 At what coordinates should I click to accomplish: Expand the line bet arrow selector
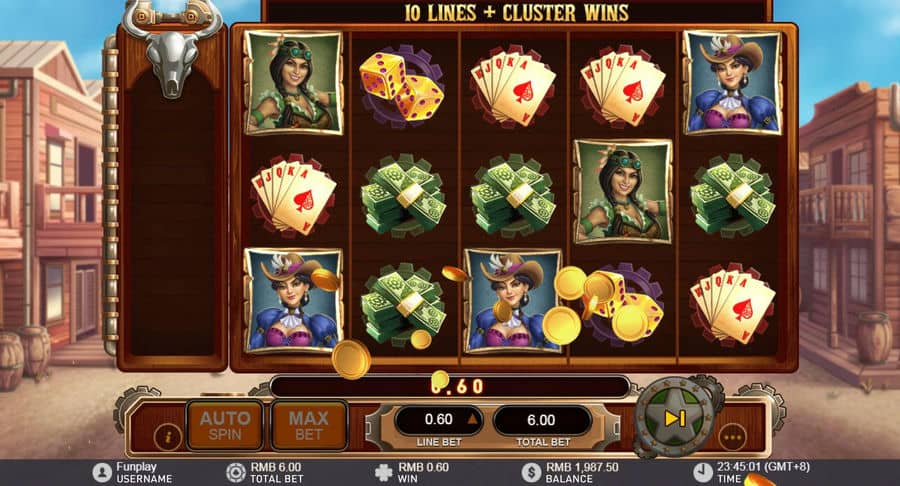(x=472, y=419)
